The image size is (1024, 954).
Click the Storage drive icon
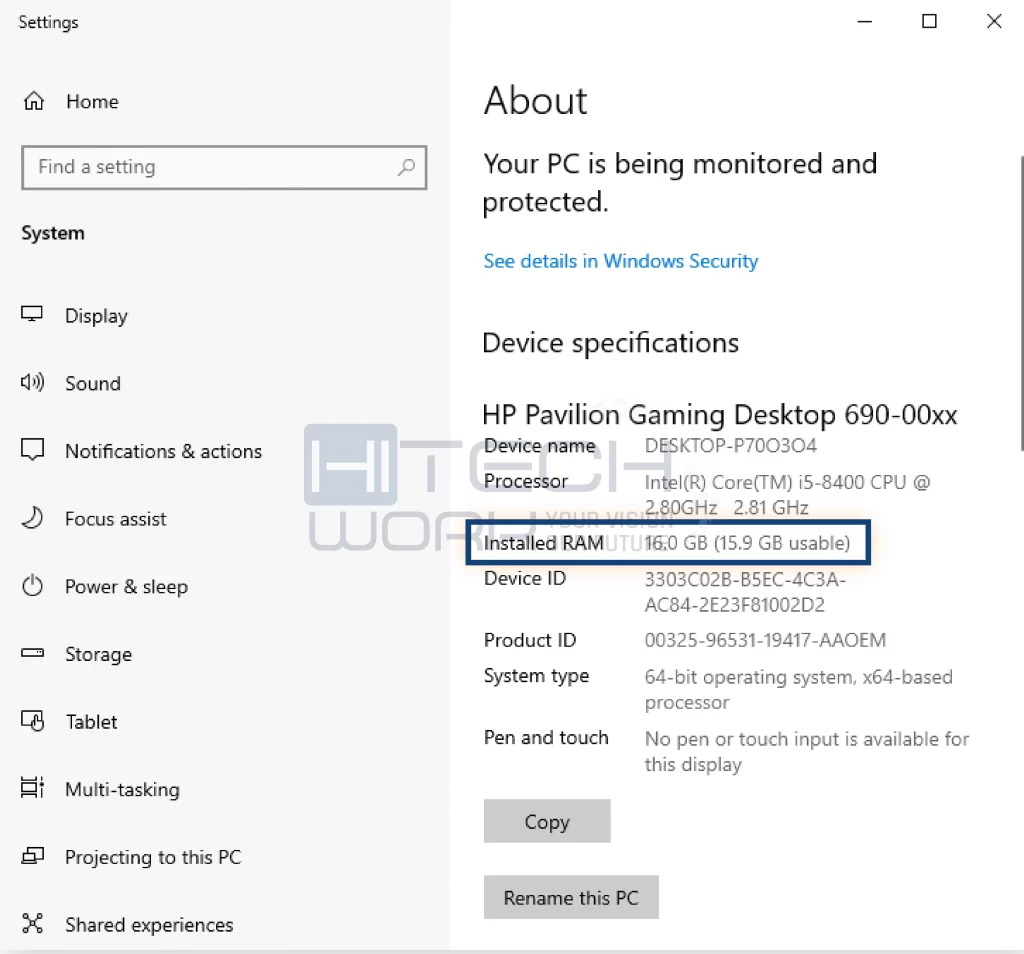click(32, 653)
